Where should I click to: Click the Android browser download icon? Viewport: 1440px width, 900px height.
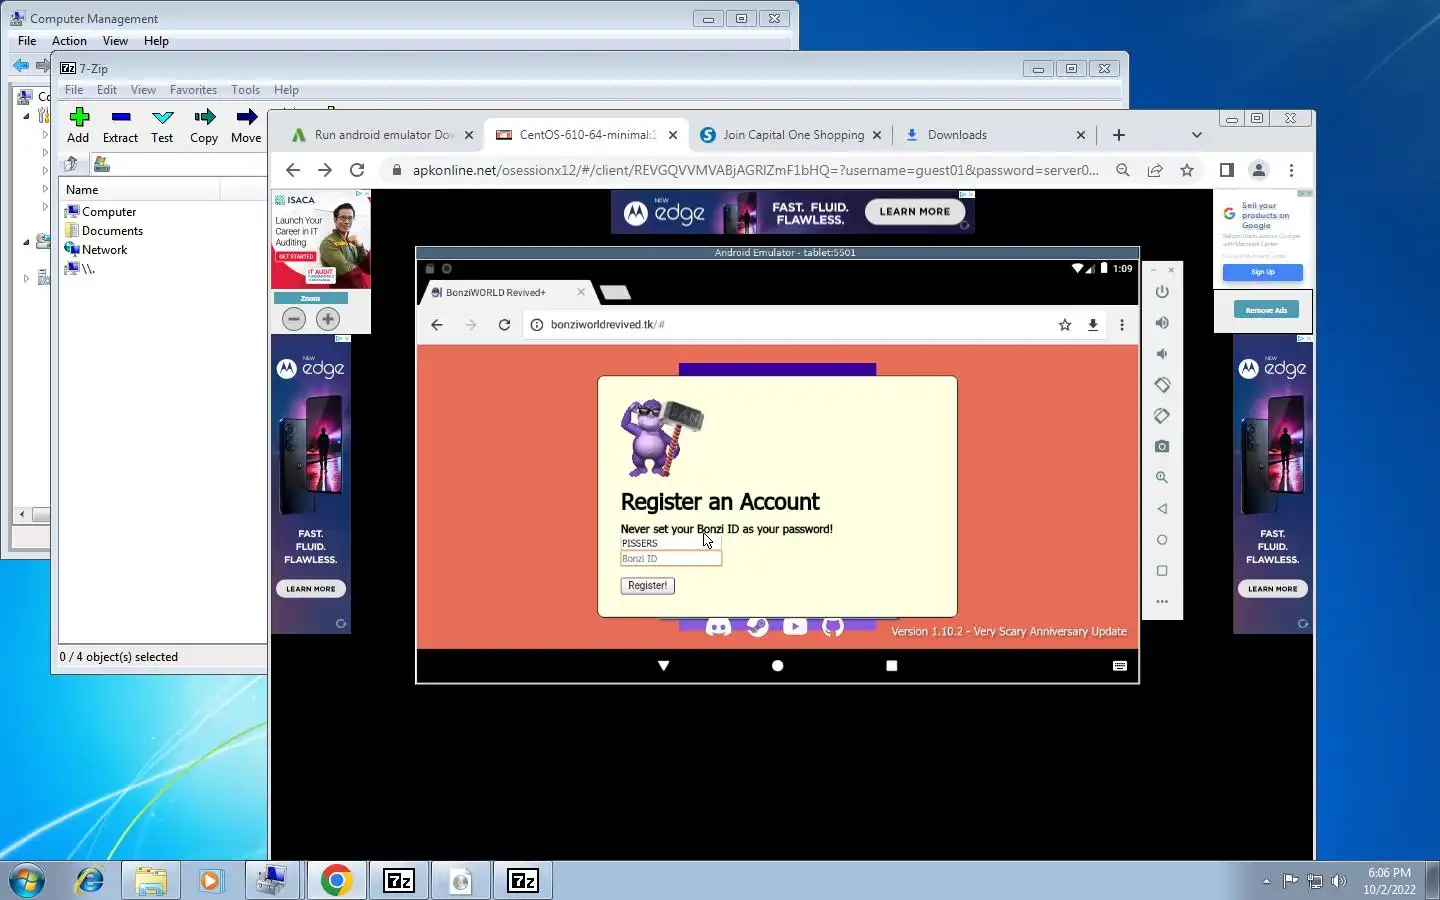tap(1093, 325)
